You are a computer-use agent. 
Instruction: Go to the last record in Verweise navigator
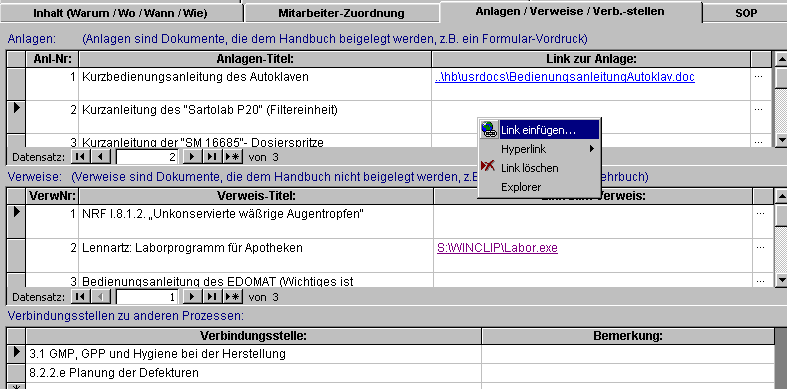212,297
